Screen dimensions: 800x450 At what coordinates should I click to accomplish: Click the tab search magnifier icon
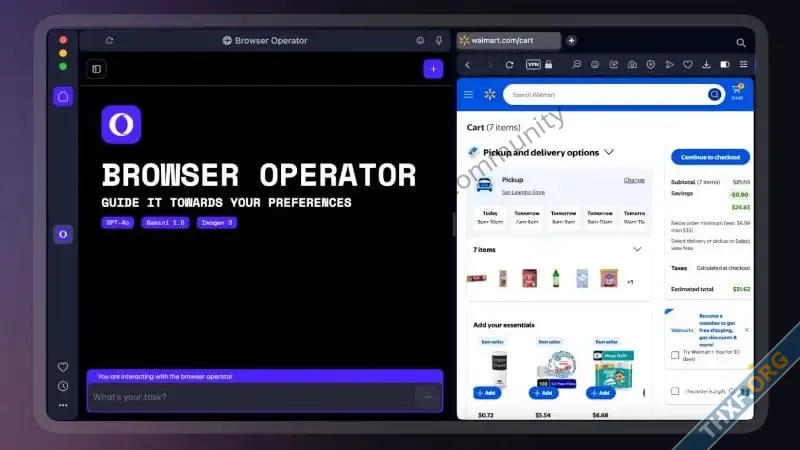coord(741,43)
